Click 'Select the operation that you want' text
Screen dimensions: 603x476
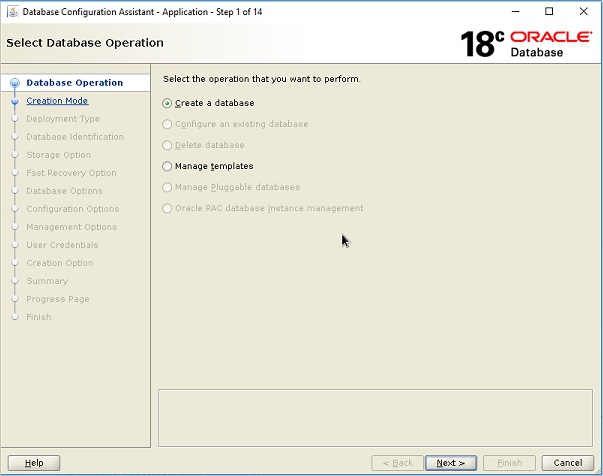tap(262, 79)
